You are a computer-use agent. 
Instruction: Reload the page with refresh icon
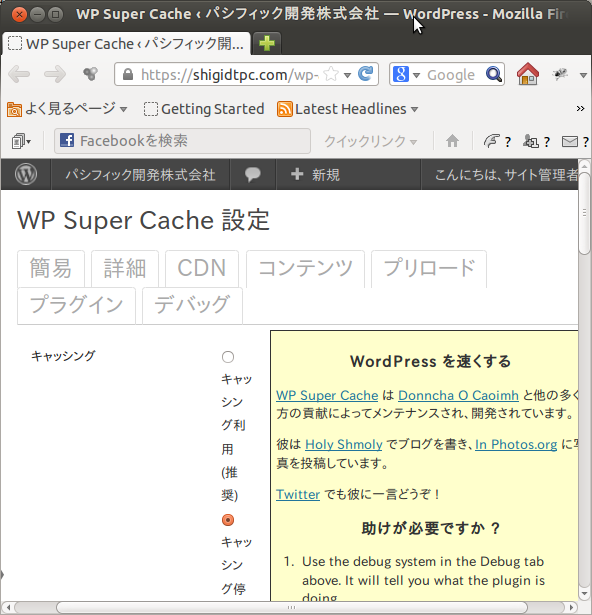366,74
